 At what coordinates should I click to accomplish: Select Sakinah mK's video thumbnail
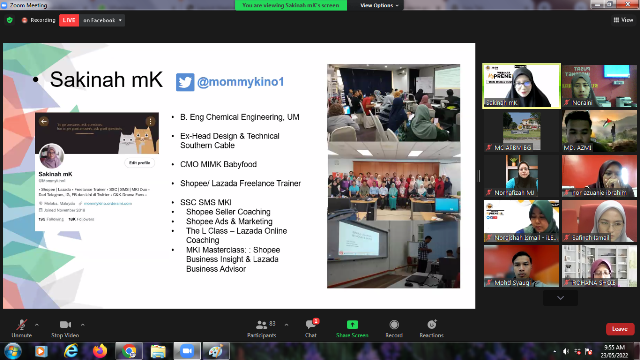pyautogui.click(x=521, y=86)
